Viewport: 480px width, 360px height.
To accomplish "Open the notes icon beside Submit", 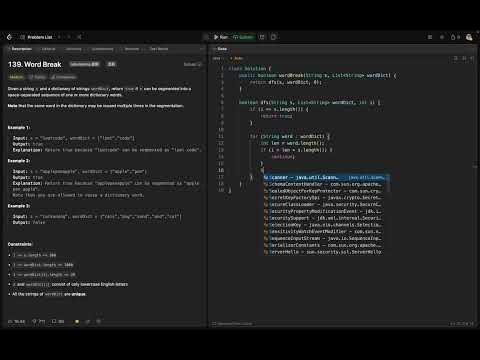I will (274, 37).
